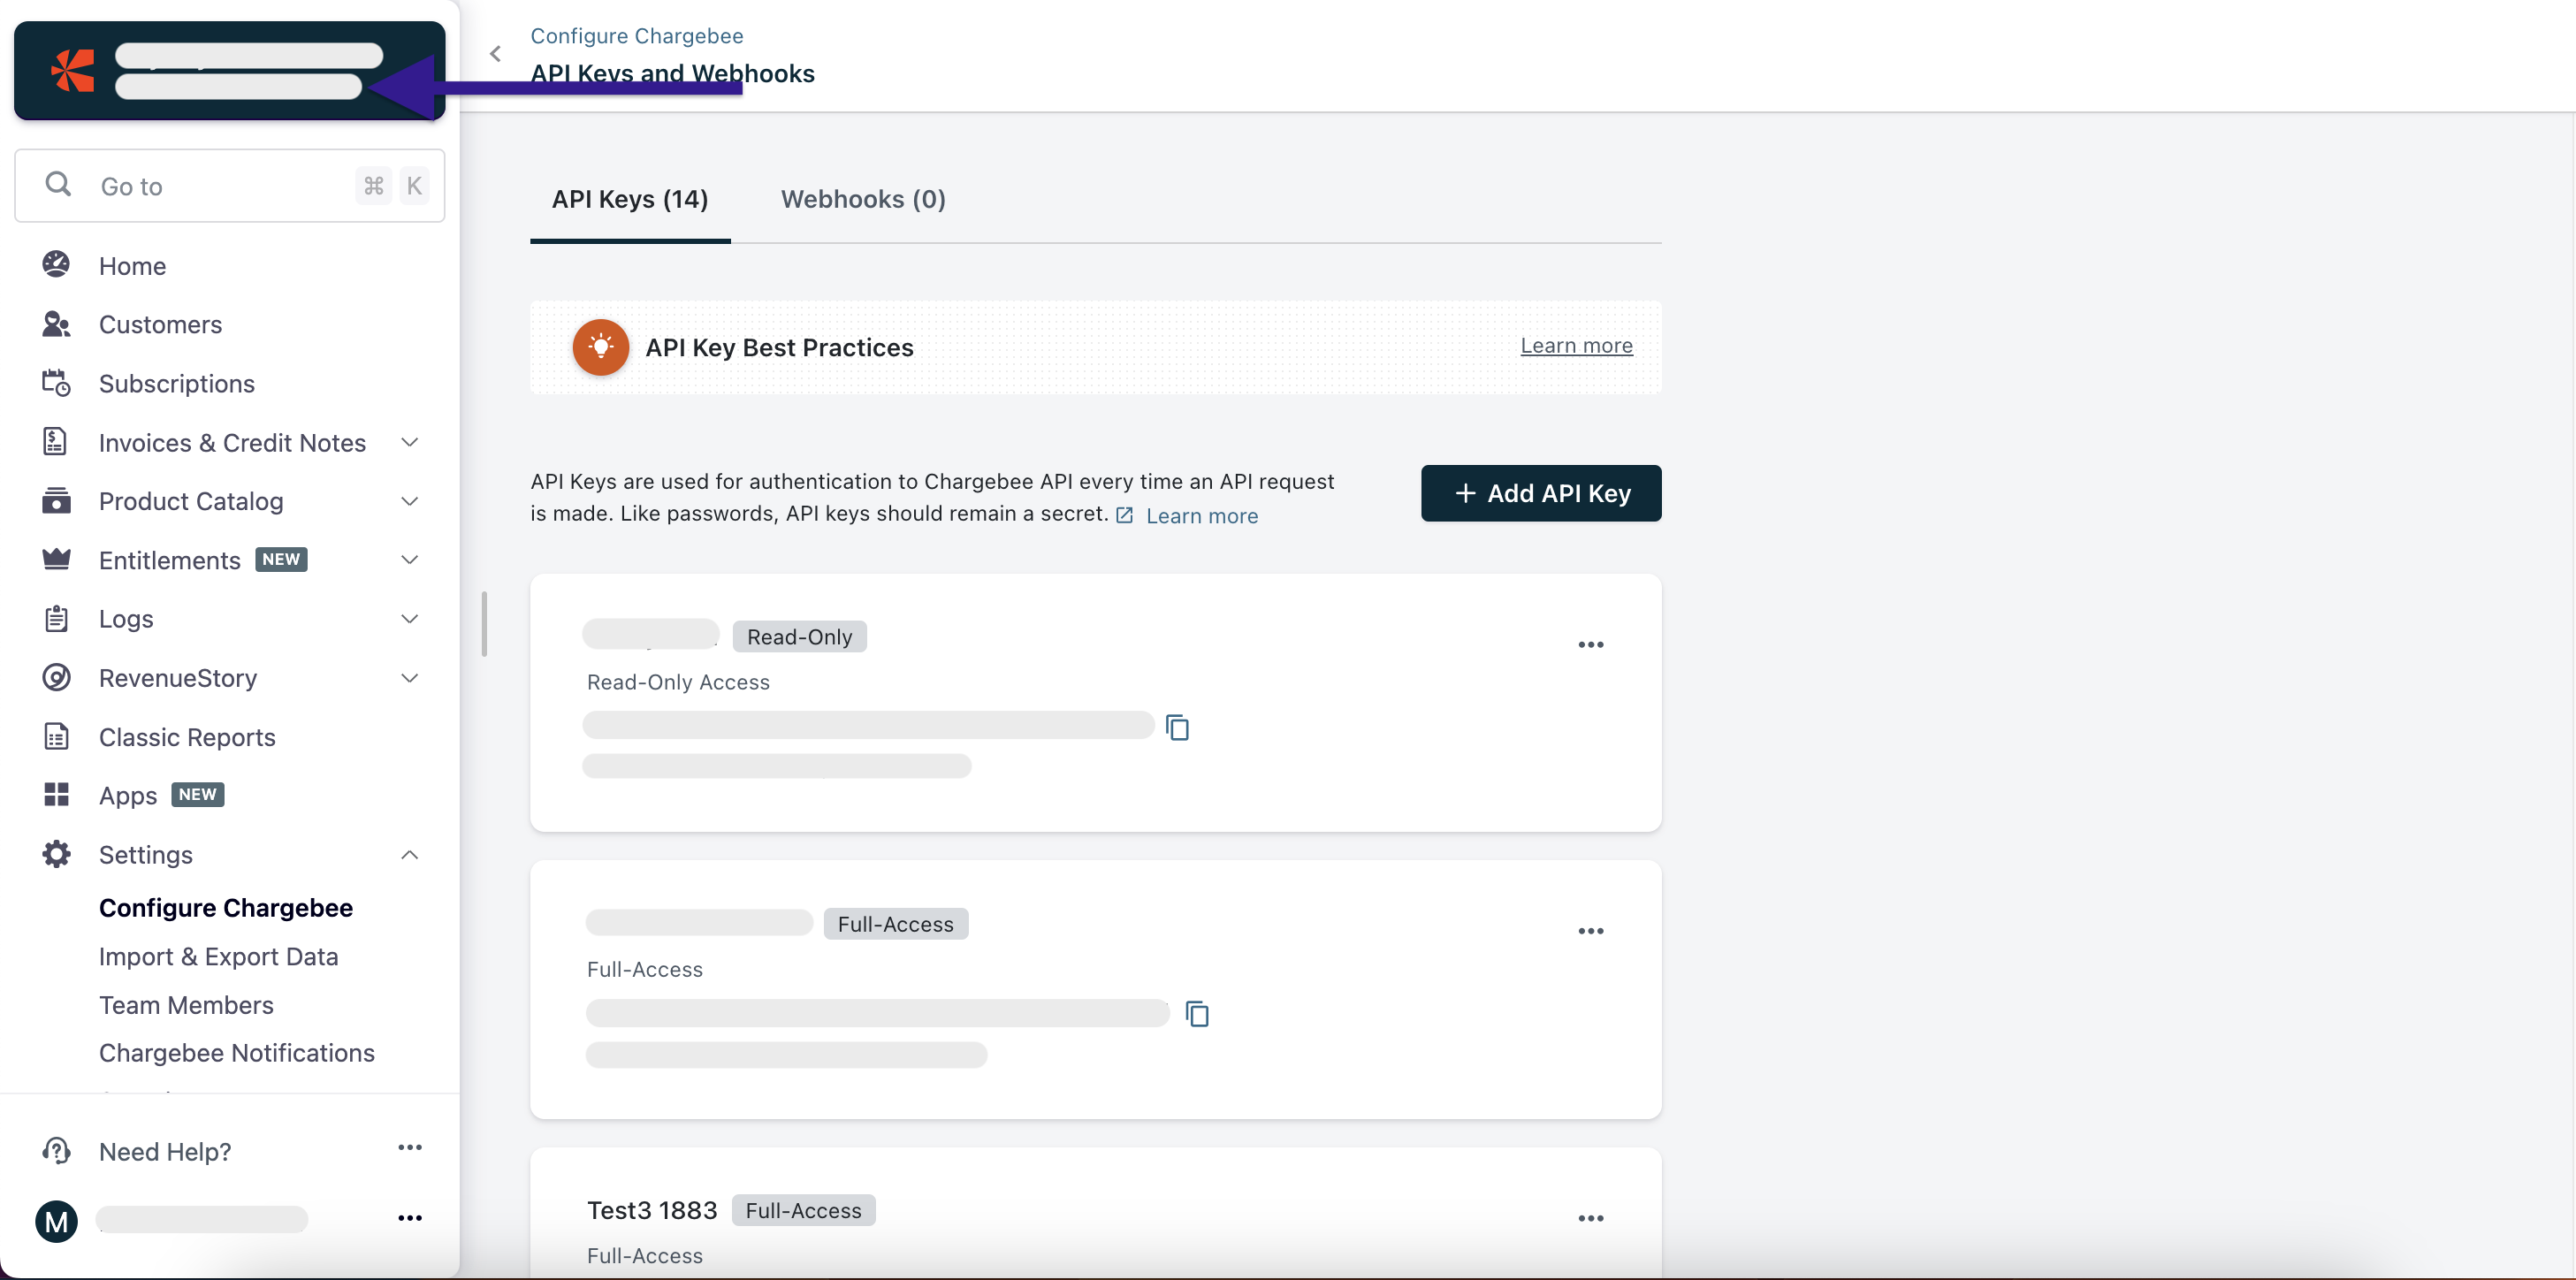Click the Read-Only Access description text
This screenshot has height=1280, width=2576.
(x=678, y=682)
